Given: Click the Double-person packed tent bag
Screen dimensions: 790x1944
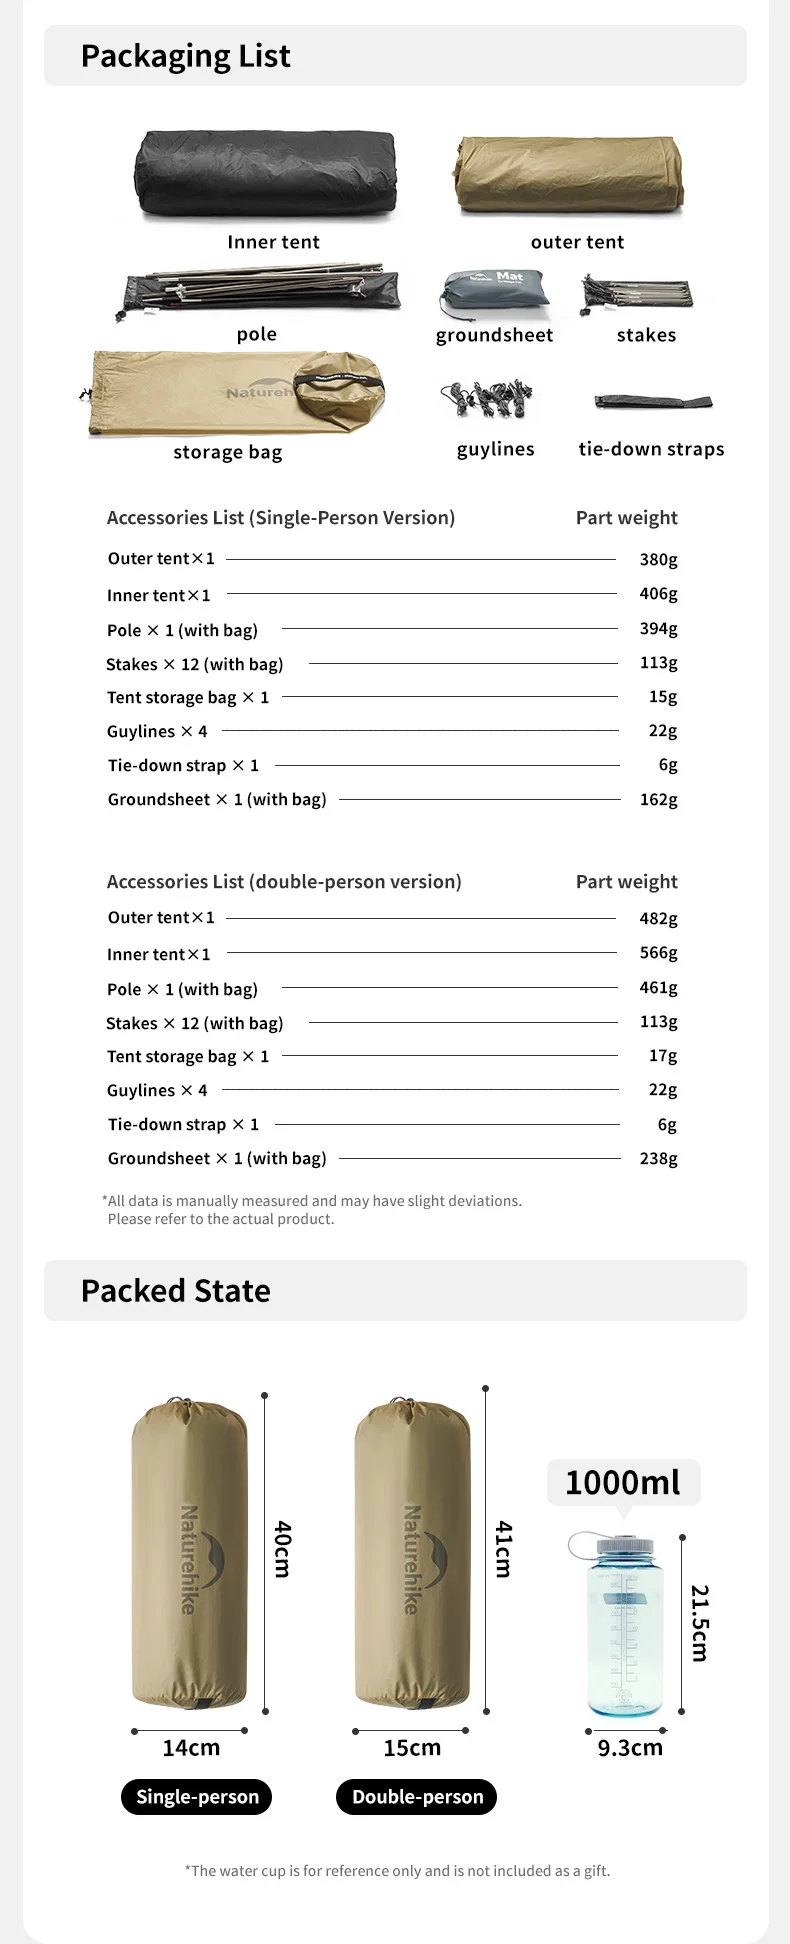Looking at the screenshot, I should [x=412, y=1555].
